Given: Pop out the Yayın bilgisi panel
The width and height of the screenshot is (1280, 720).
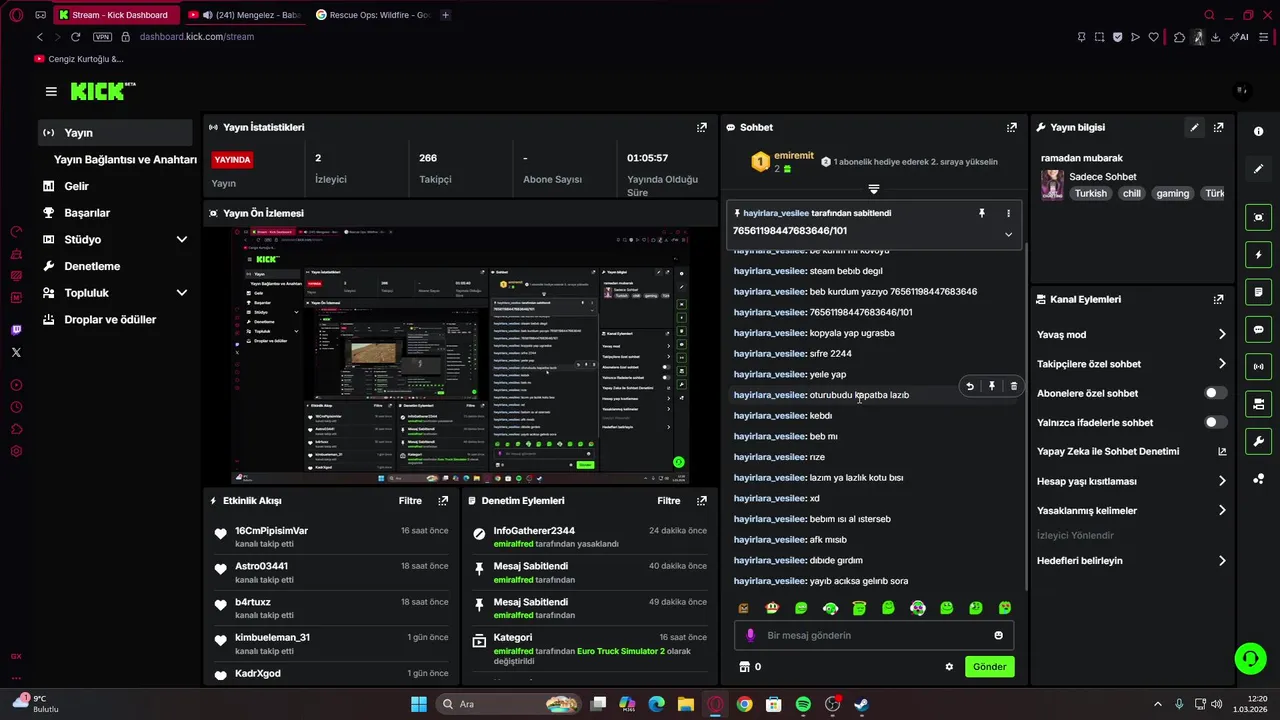Looking at the screenshot, I should click(1218, 127).
